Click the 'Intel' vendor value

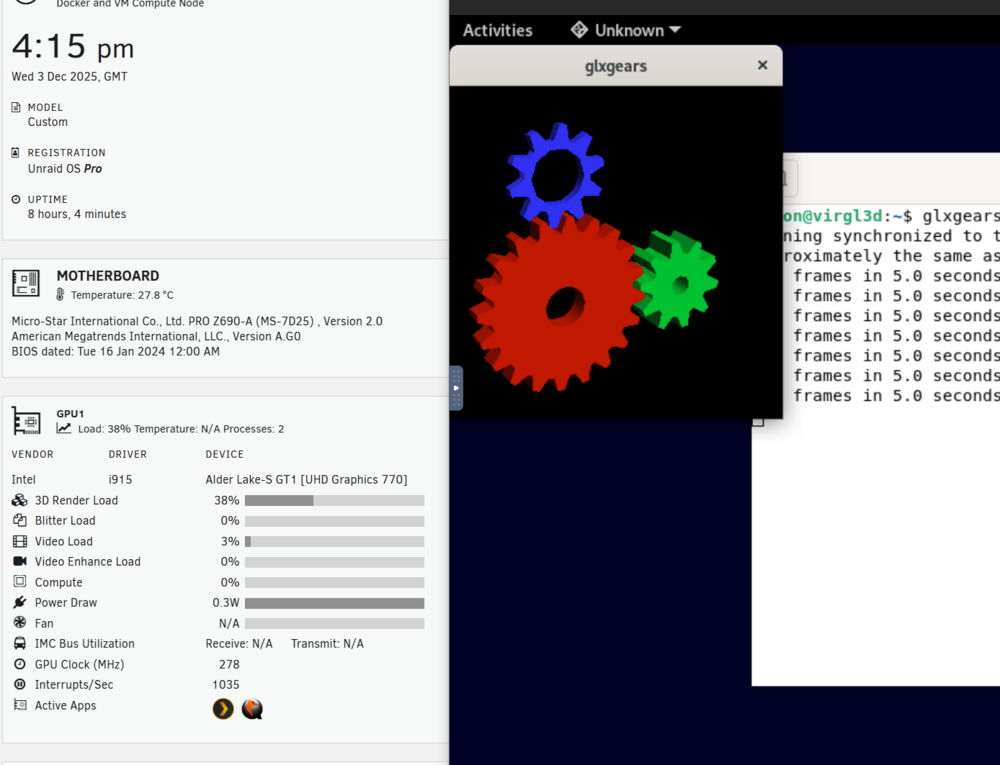(24, 479)
